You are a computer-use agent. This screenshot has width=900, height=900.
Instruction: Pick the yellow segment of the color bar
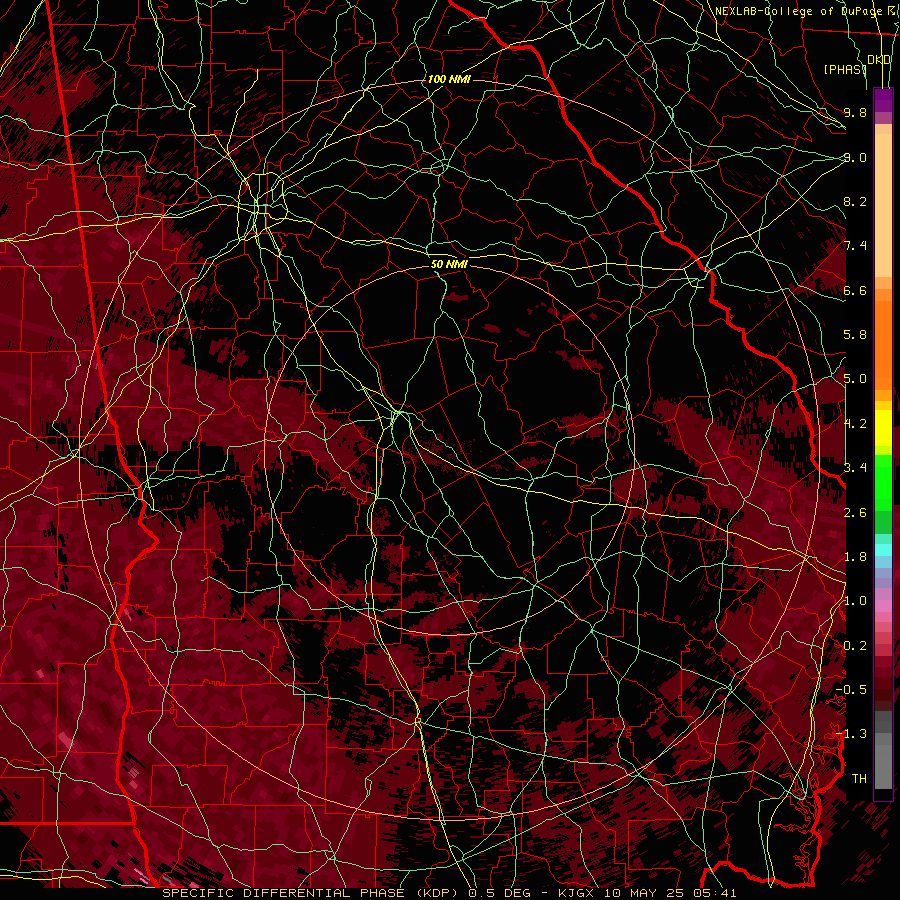point(883,428)
